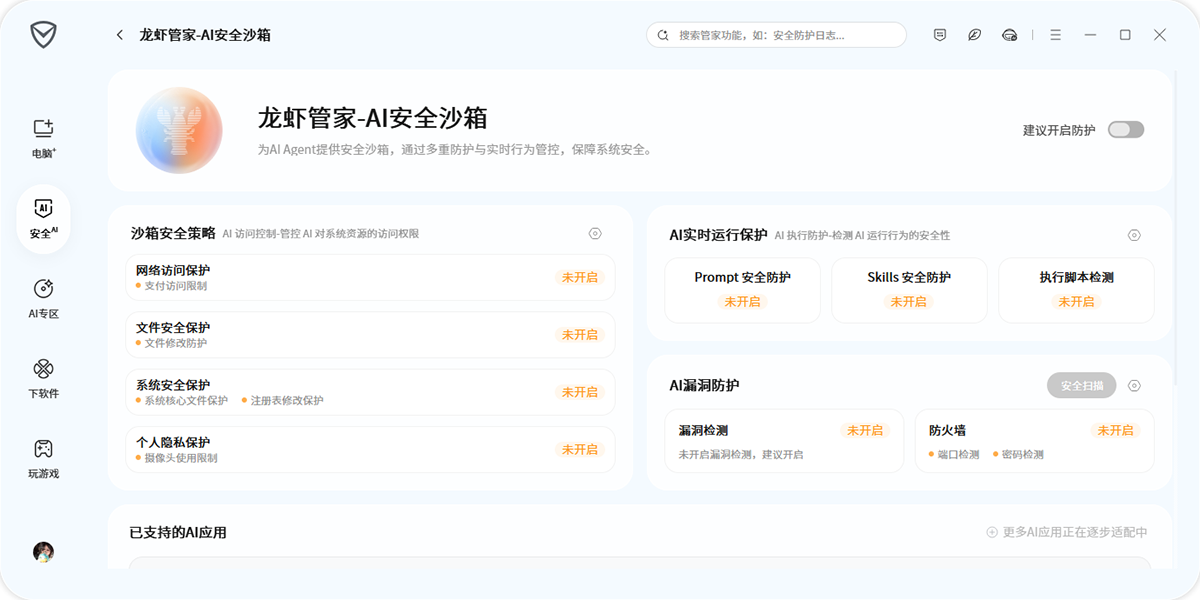Click the 安全扫描 scan button
This screenshot has height=600, width=1200.
tap(1081, 385)
